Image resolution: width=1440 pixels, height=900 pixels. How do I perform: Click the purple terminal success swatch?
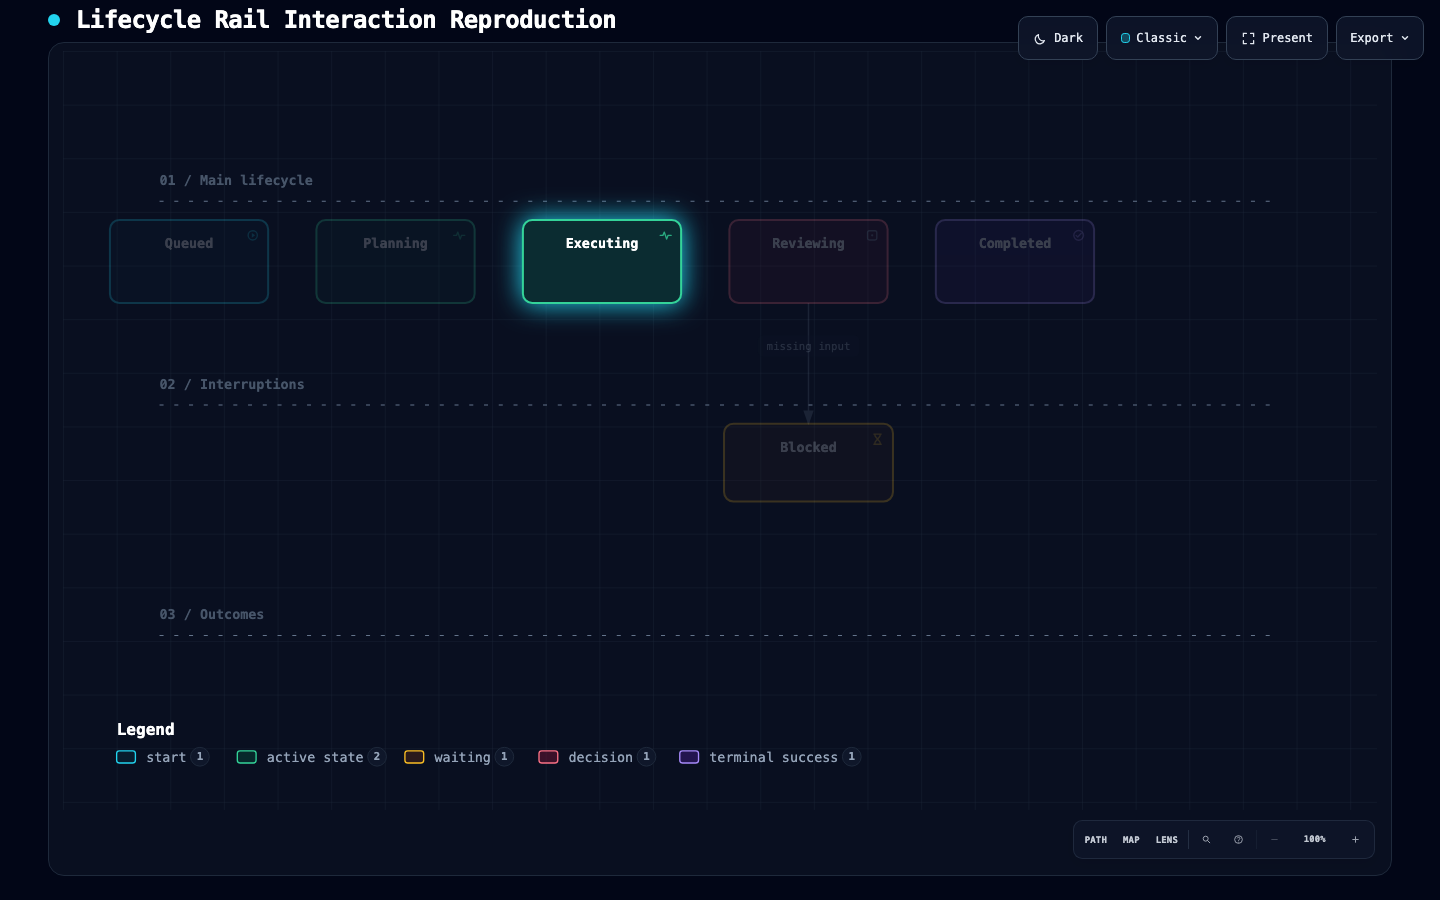(689, 757)
